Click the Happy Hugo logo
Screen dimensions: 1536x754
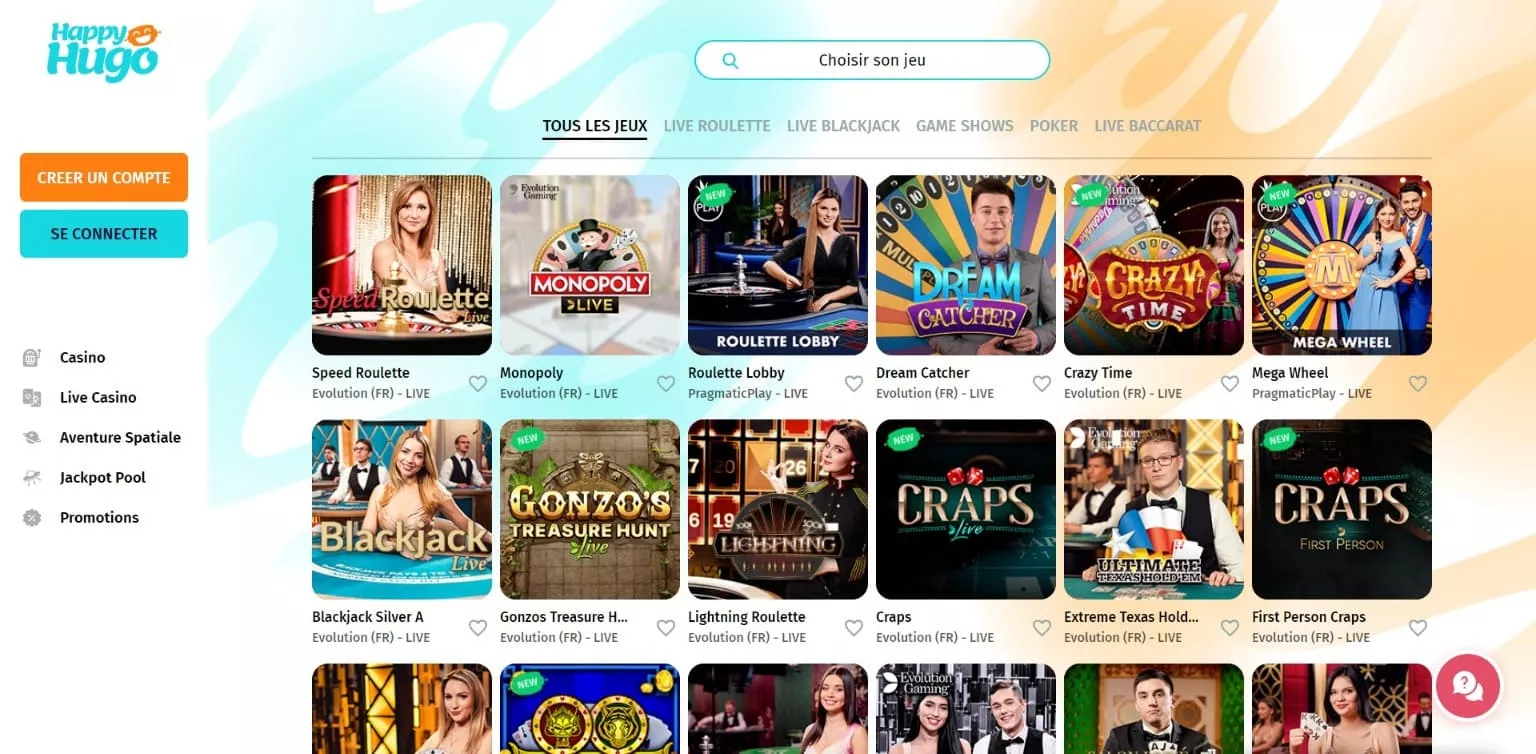[103, 52]
